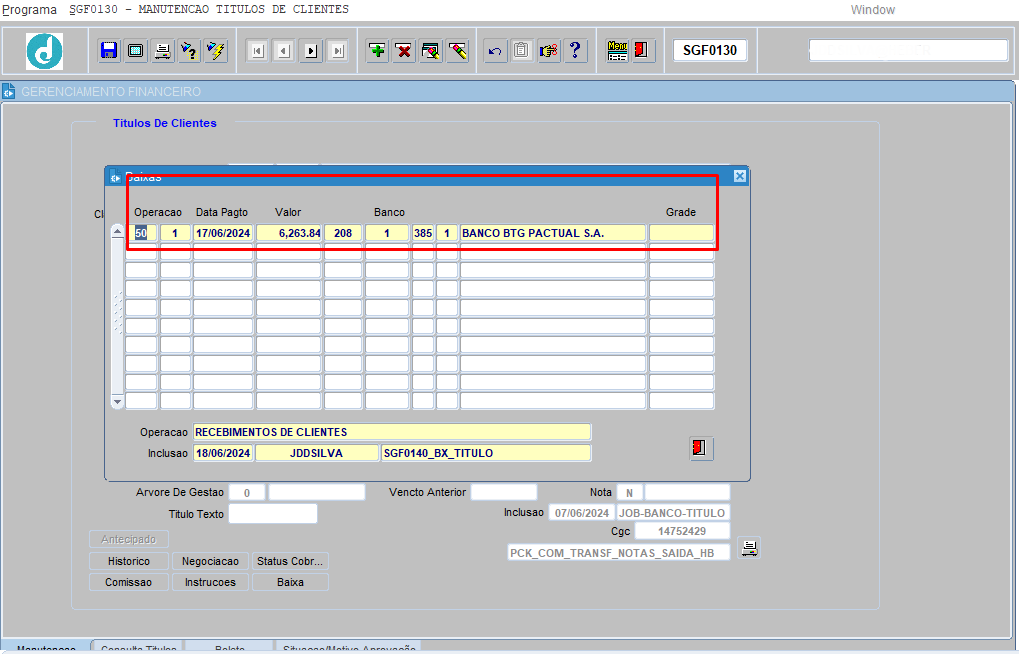1019x654 pixels.
Task: Click the red exit door icon in the Baixas dialog
Action: (x=701, y=448)
